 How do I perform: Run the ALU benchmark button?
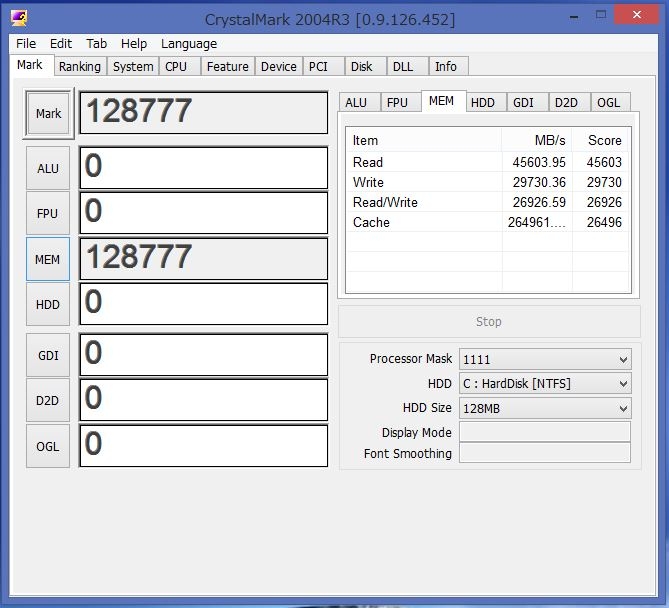point(48,168)
